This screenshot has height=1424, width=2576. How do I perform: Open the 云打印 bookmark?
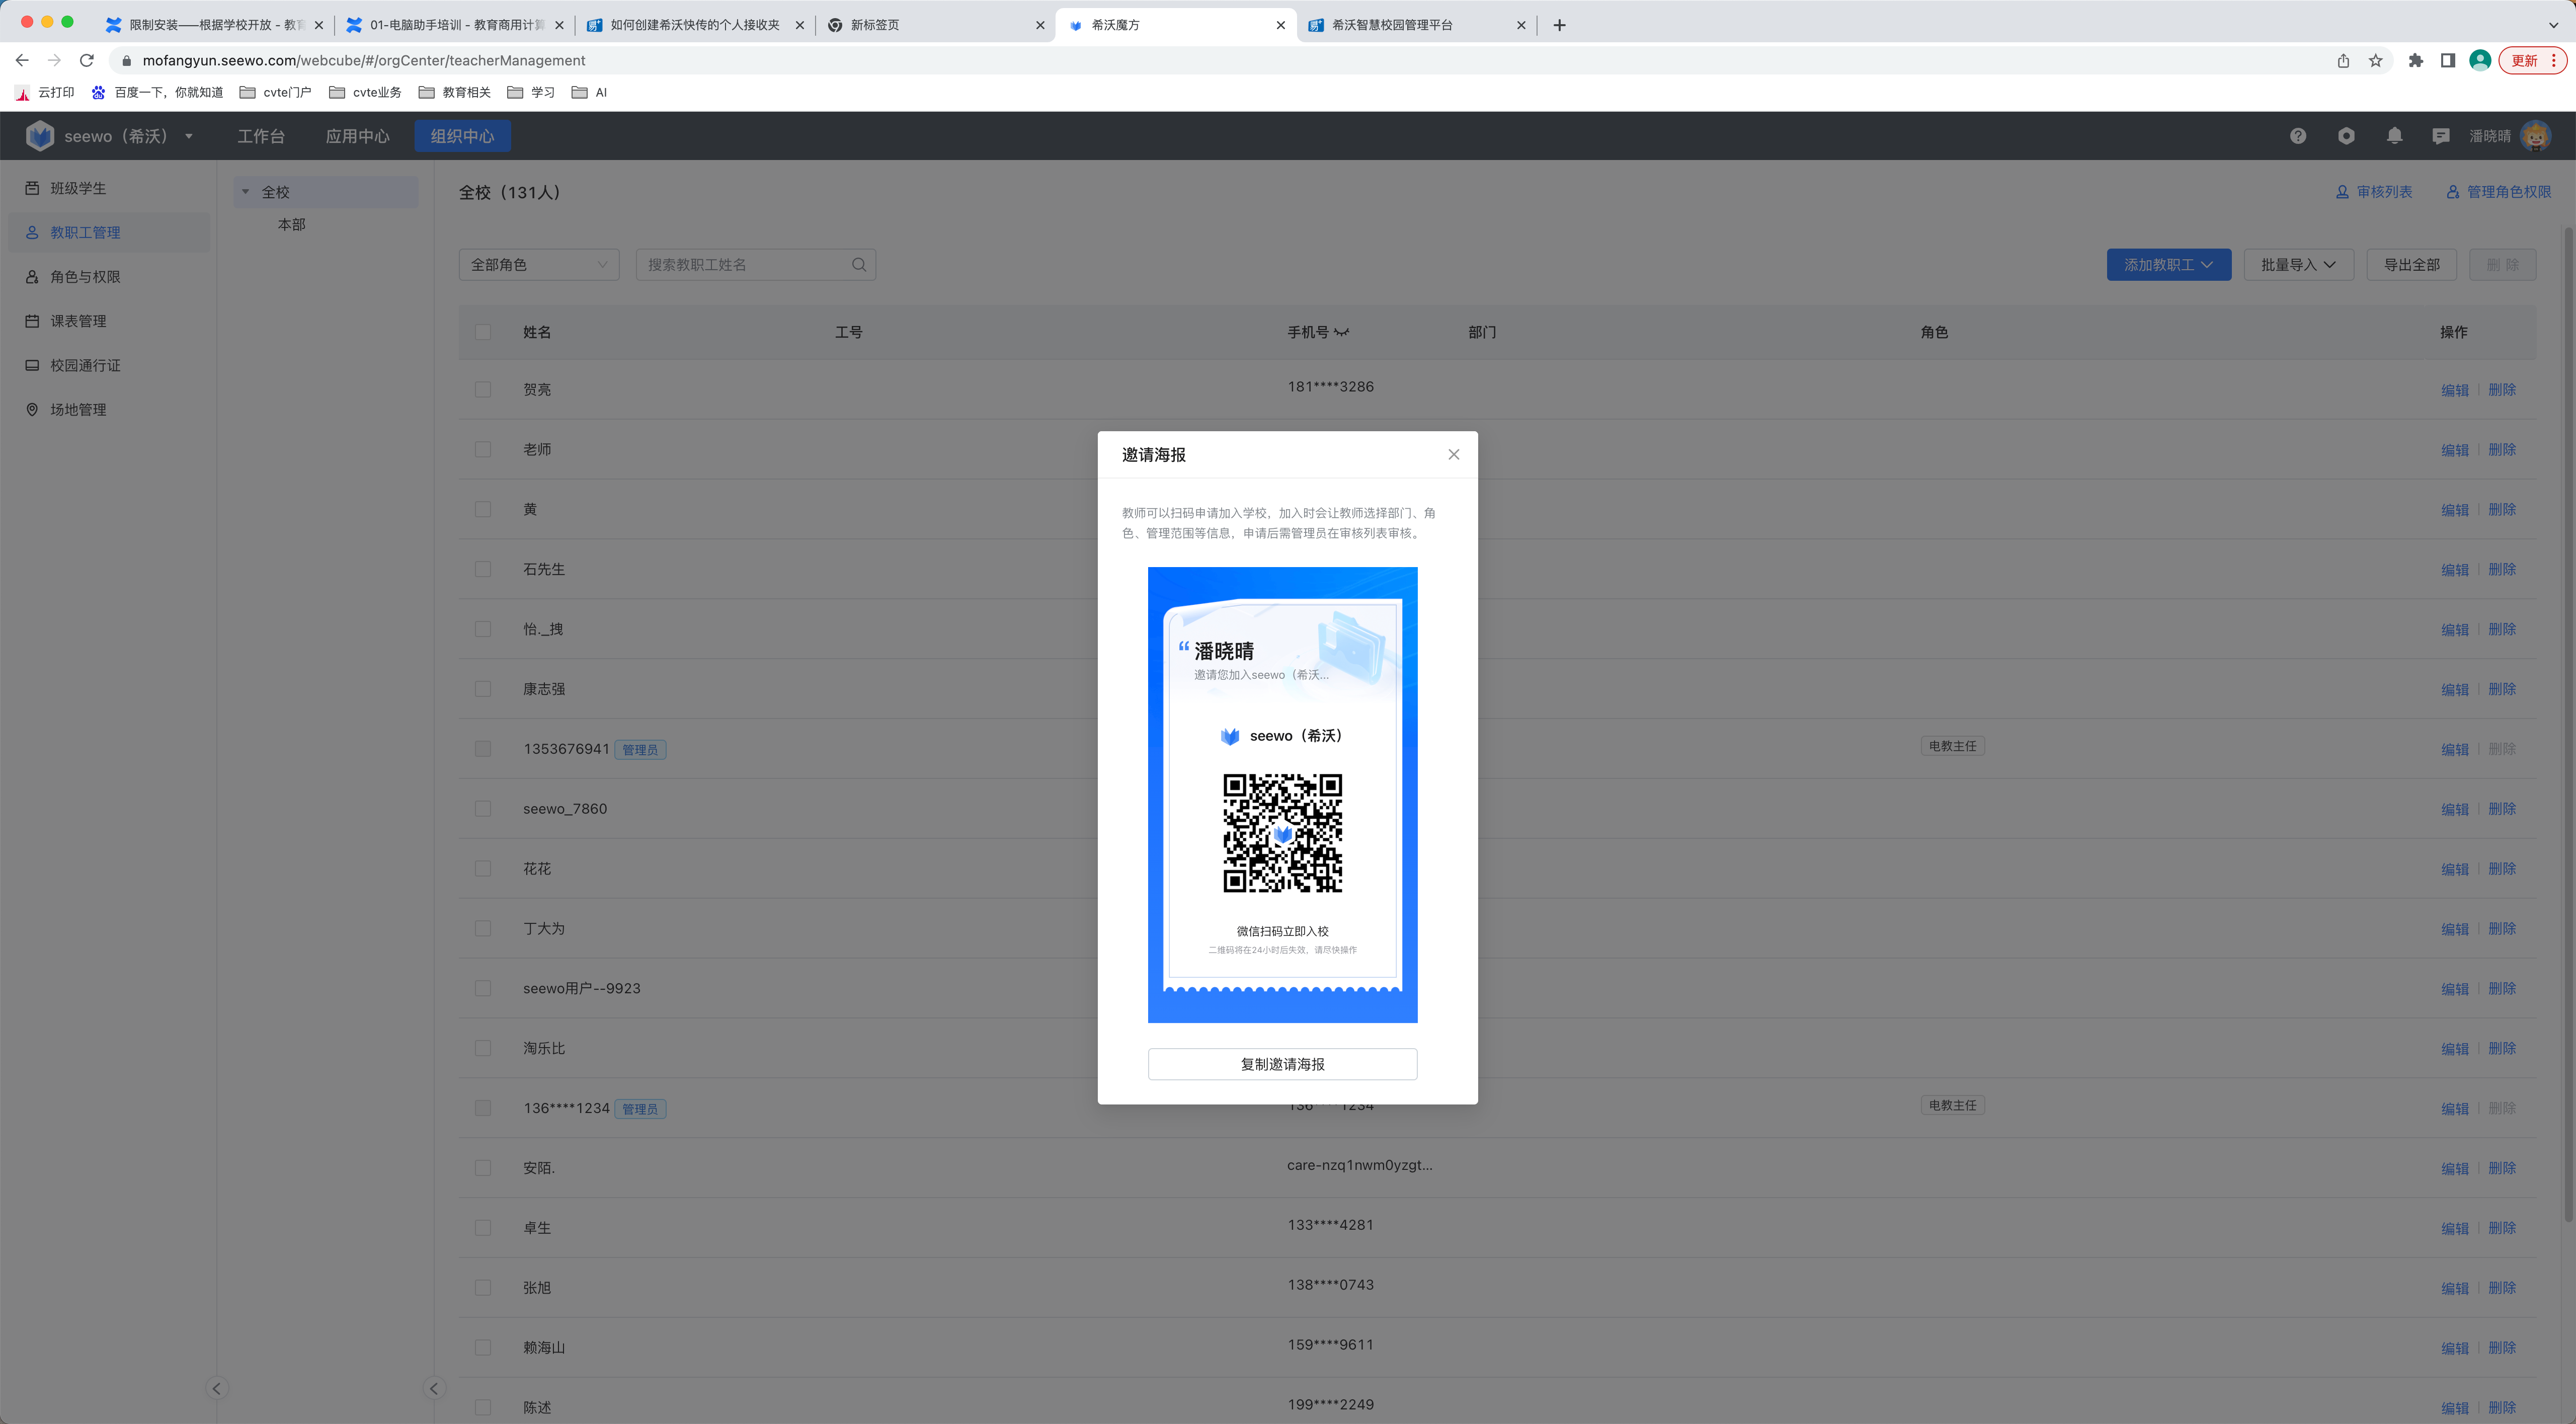(x=45, y=92)
